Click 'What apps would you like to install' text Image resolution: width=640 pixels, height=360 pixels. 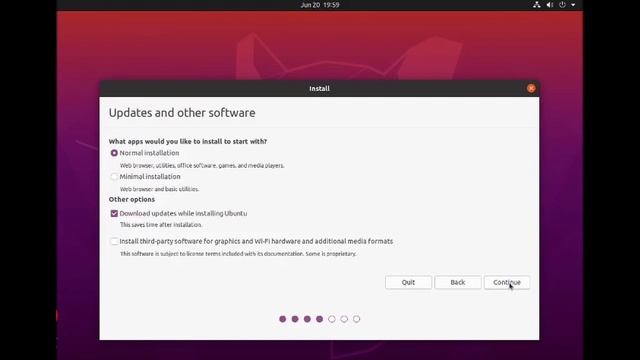pos(188,141)
